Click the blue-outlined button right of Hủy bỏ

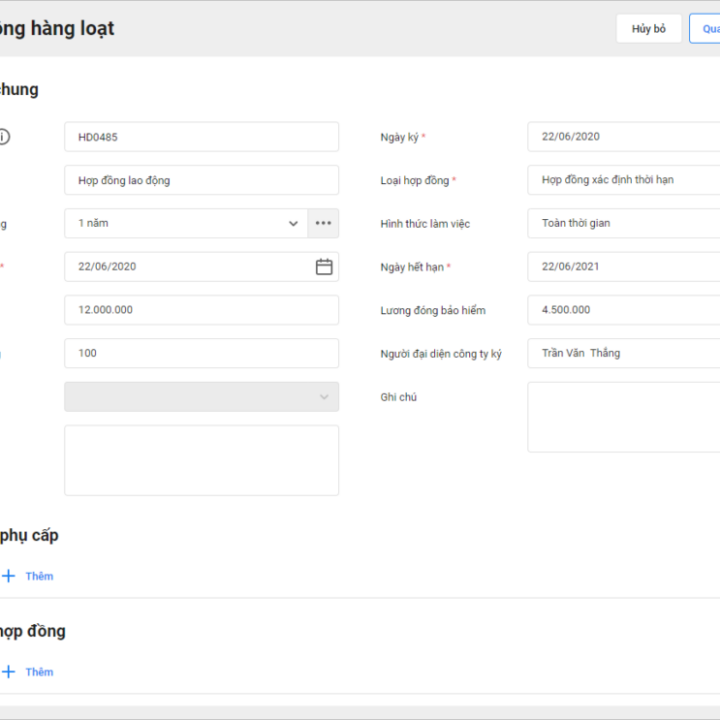(x=705, y=29)
